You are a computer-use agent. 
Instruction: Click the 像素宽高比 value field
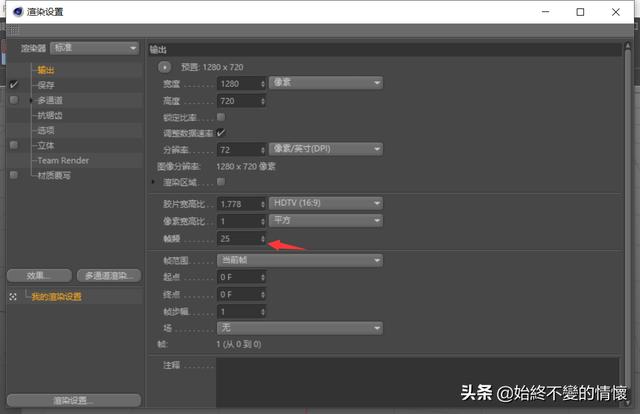coord(238,221)
